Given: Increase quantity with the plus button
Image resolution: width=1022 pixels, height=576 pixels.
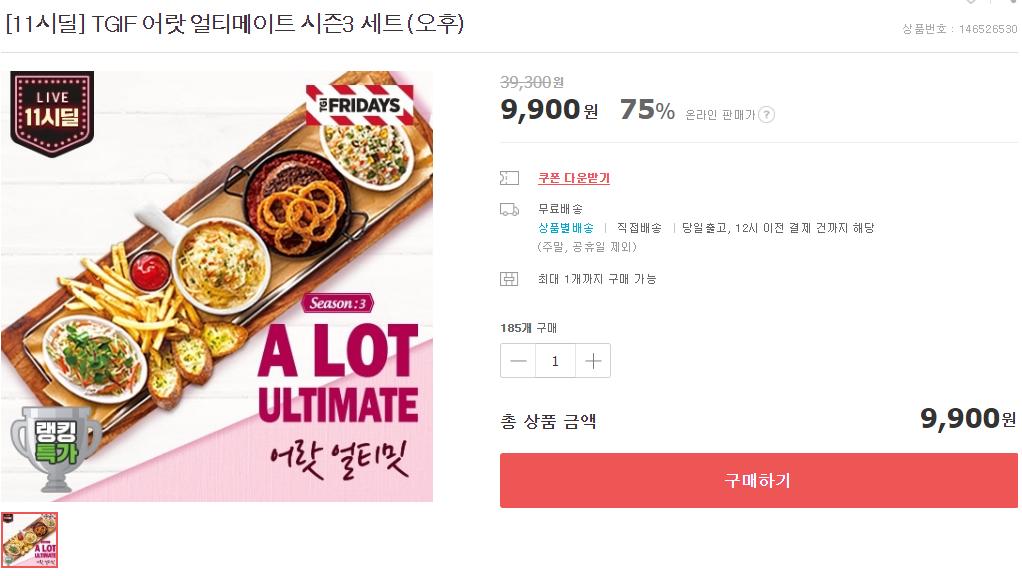Looking at the screenshot, I should (592, 361).
